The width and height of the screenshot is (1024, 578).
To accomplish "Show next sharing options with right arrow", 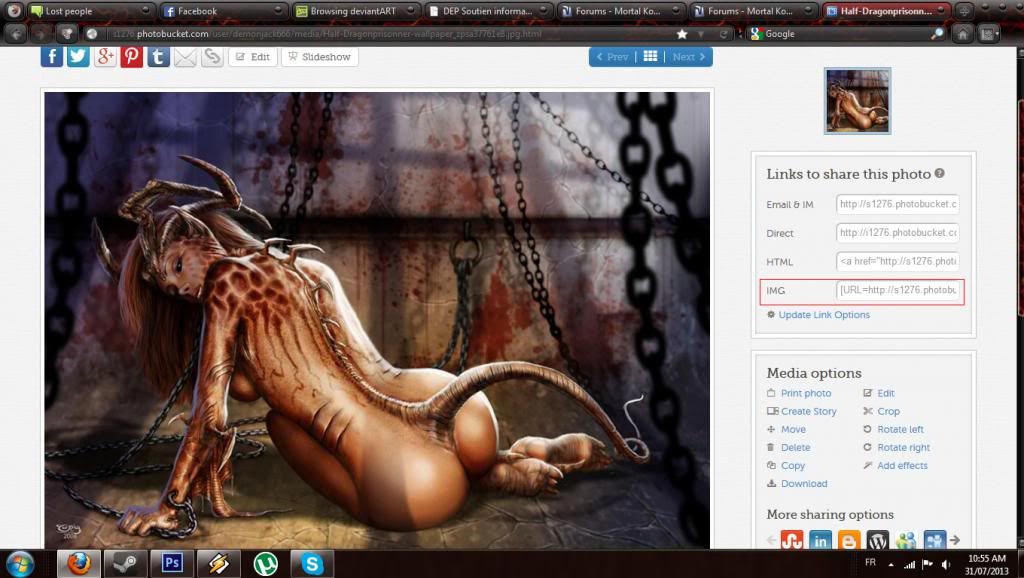I will pyautogui.click(x=955, y=540).
